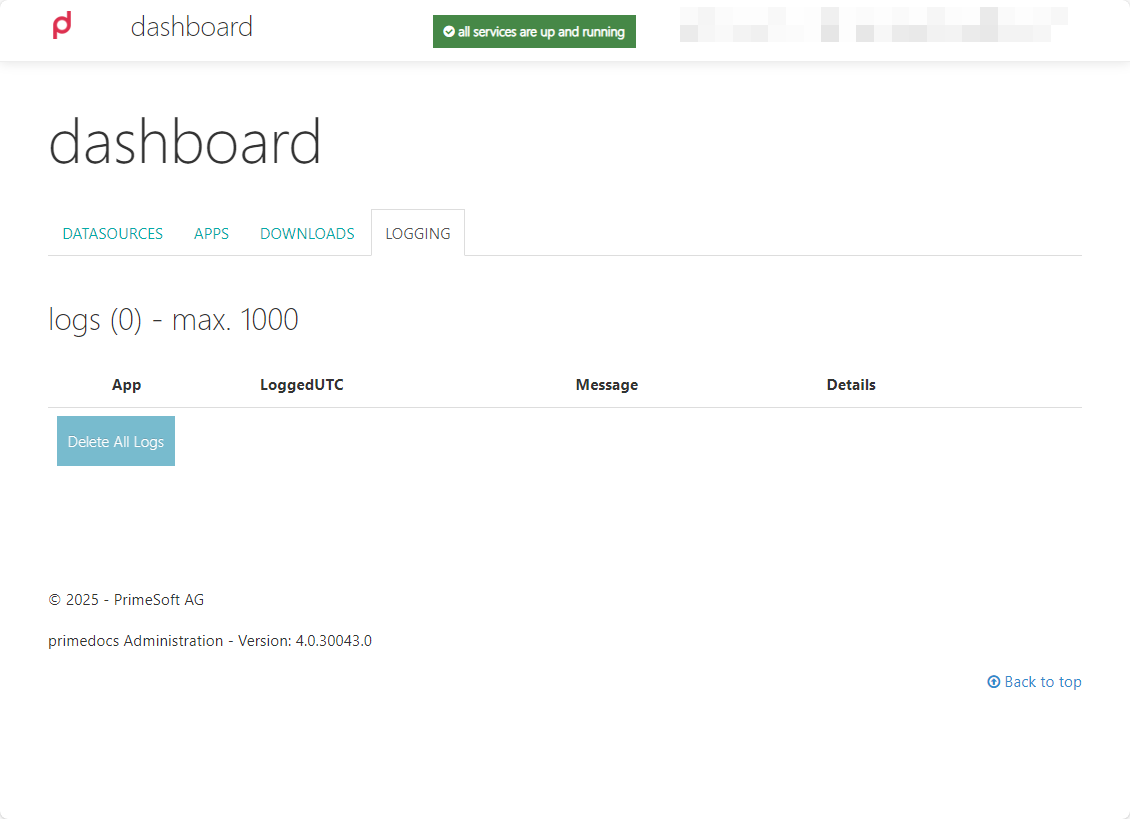Click the circled up-arrow icon
Screen dimensions: 1130x819
point(994,682)
